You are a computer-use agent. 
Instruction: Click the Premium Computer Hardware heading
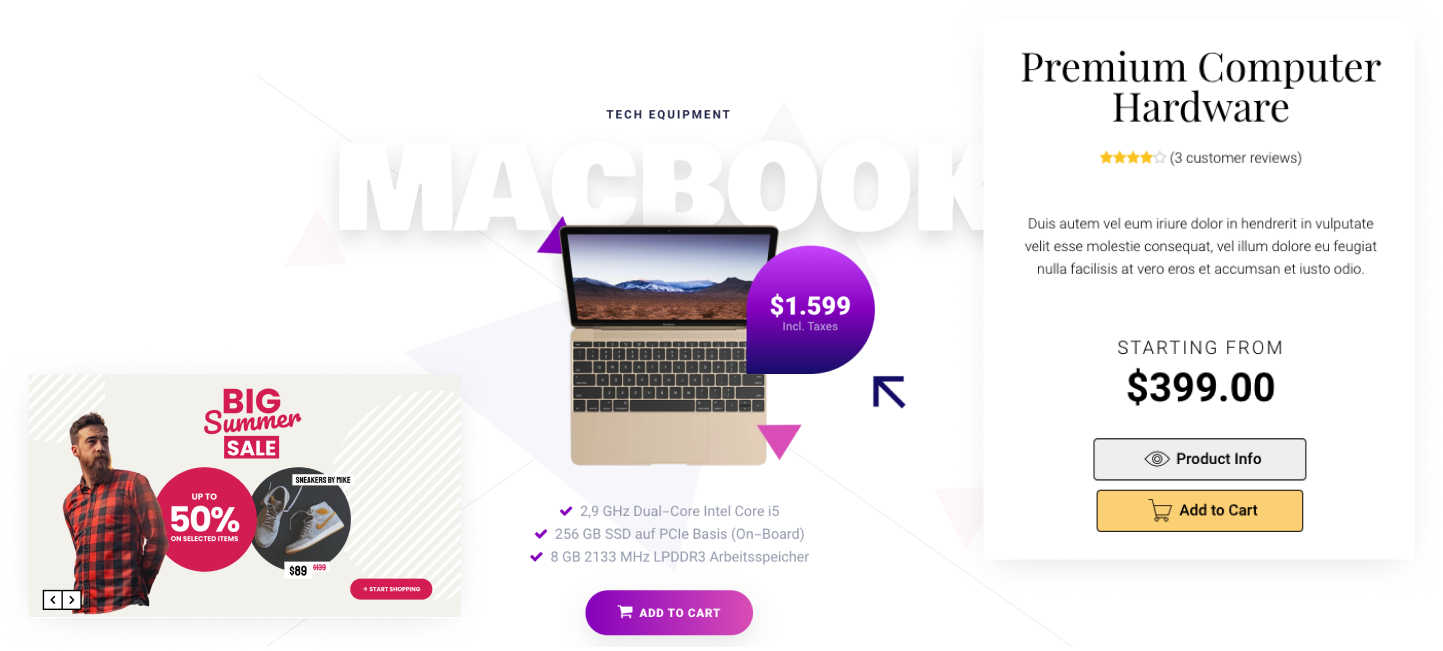(x=1200, y=86)
